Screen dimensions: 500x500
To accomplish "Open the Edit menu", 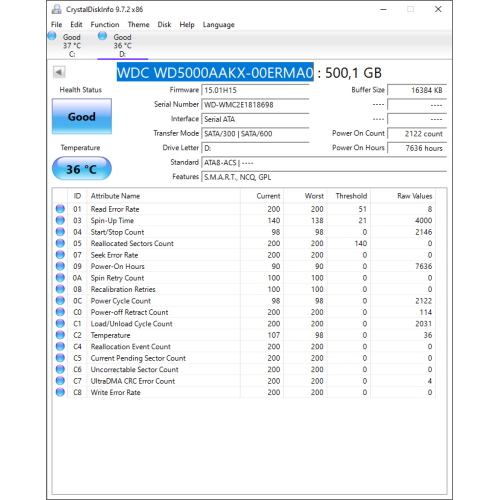I will pos(76,25).
